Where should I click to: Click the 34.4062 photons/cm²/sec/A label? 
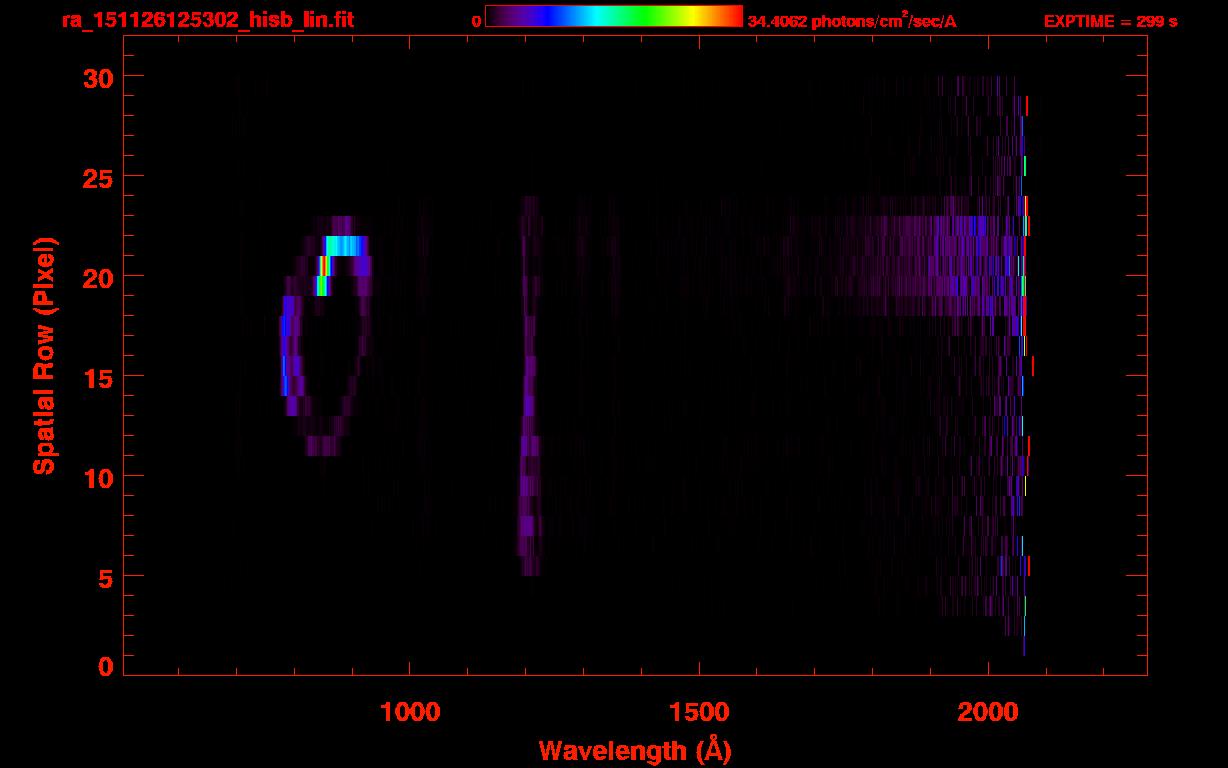click(x=851, y=21)
